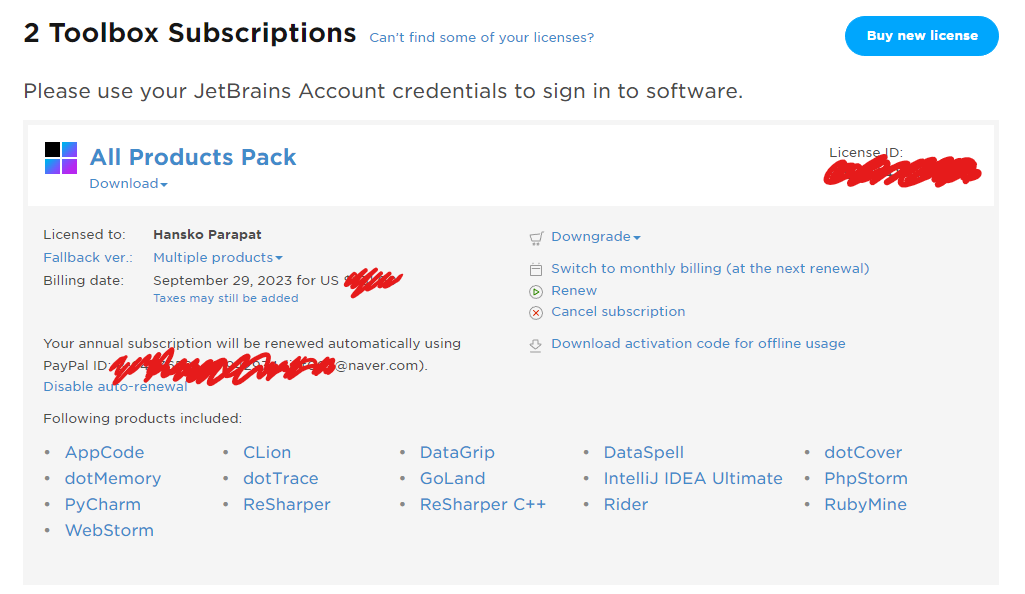Switch to monthly billing at next renewal
The width and height of the screenshot is (1025, 594).
[x=710, y=269]
